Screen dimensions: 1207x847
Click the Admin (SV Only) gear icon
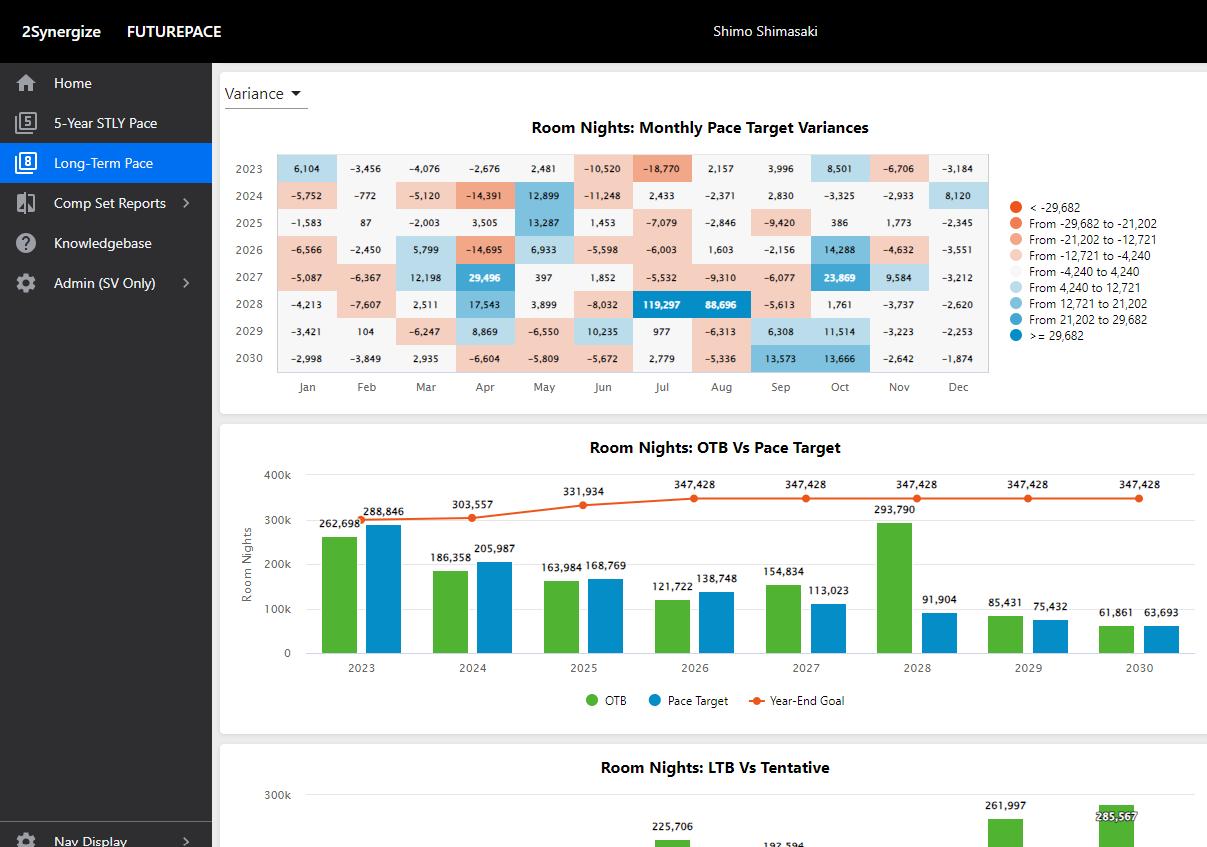coord(26,283)
